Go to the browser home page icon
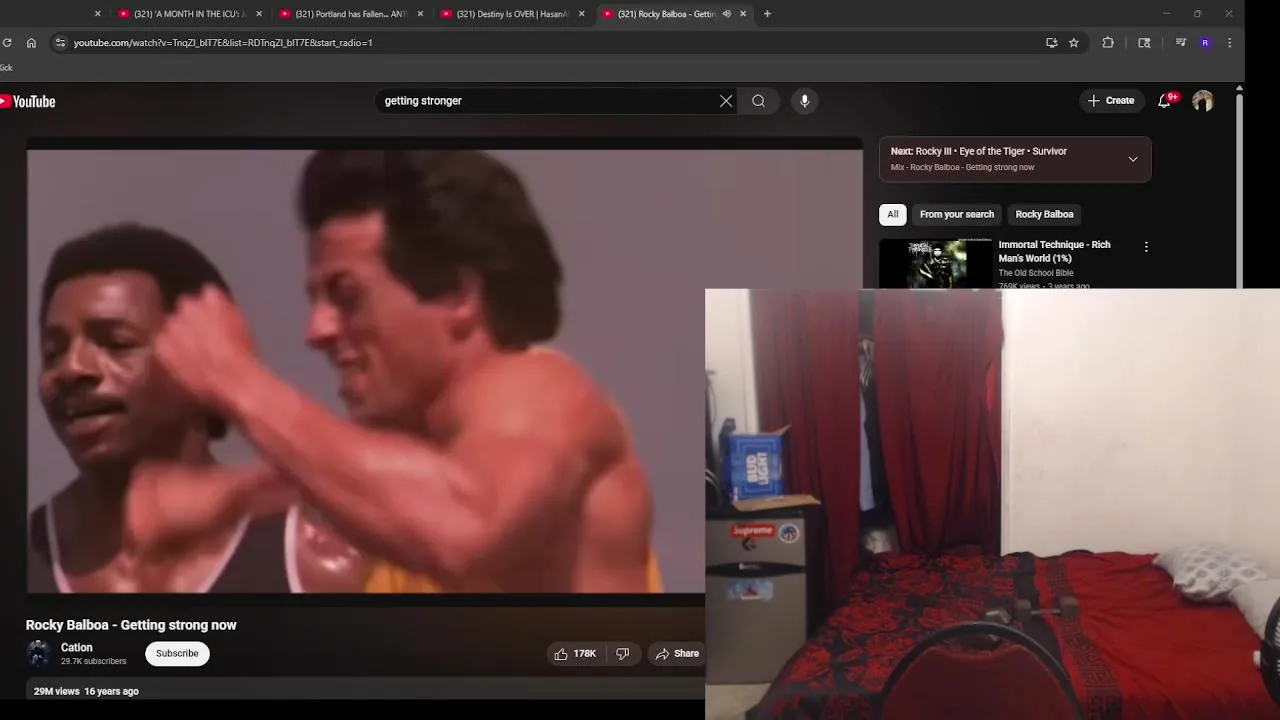Image resolution: width=1280 pixels, height=720 pixels. [31, 43]
